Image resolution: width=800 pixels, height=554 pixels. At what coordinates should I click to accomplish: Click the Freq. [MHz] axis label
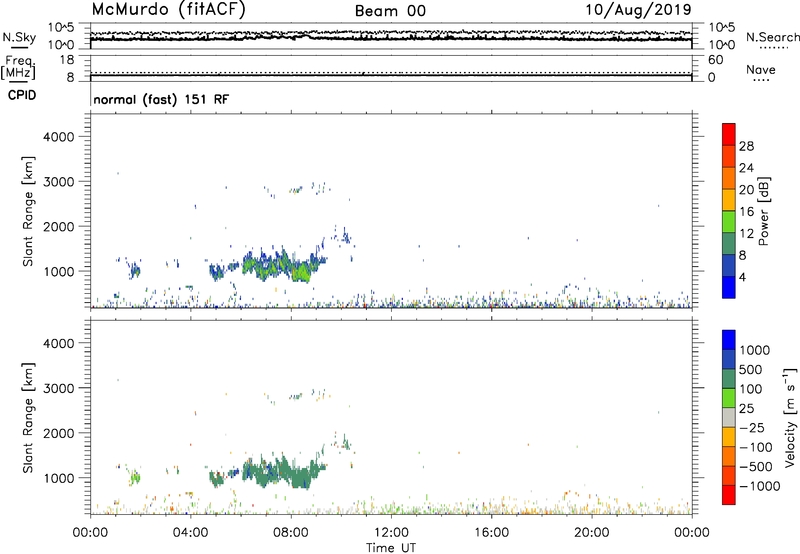point(18,67)
